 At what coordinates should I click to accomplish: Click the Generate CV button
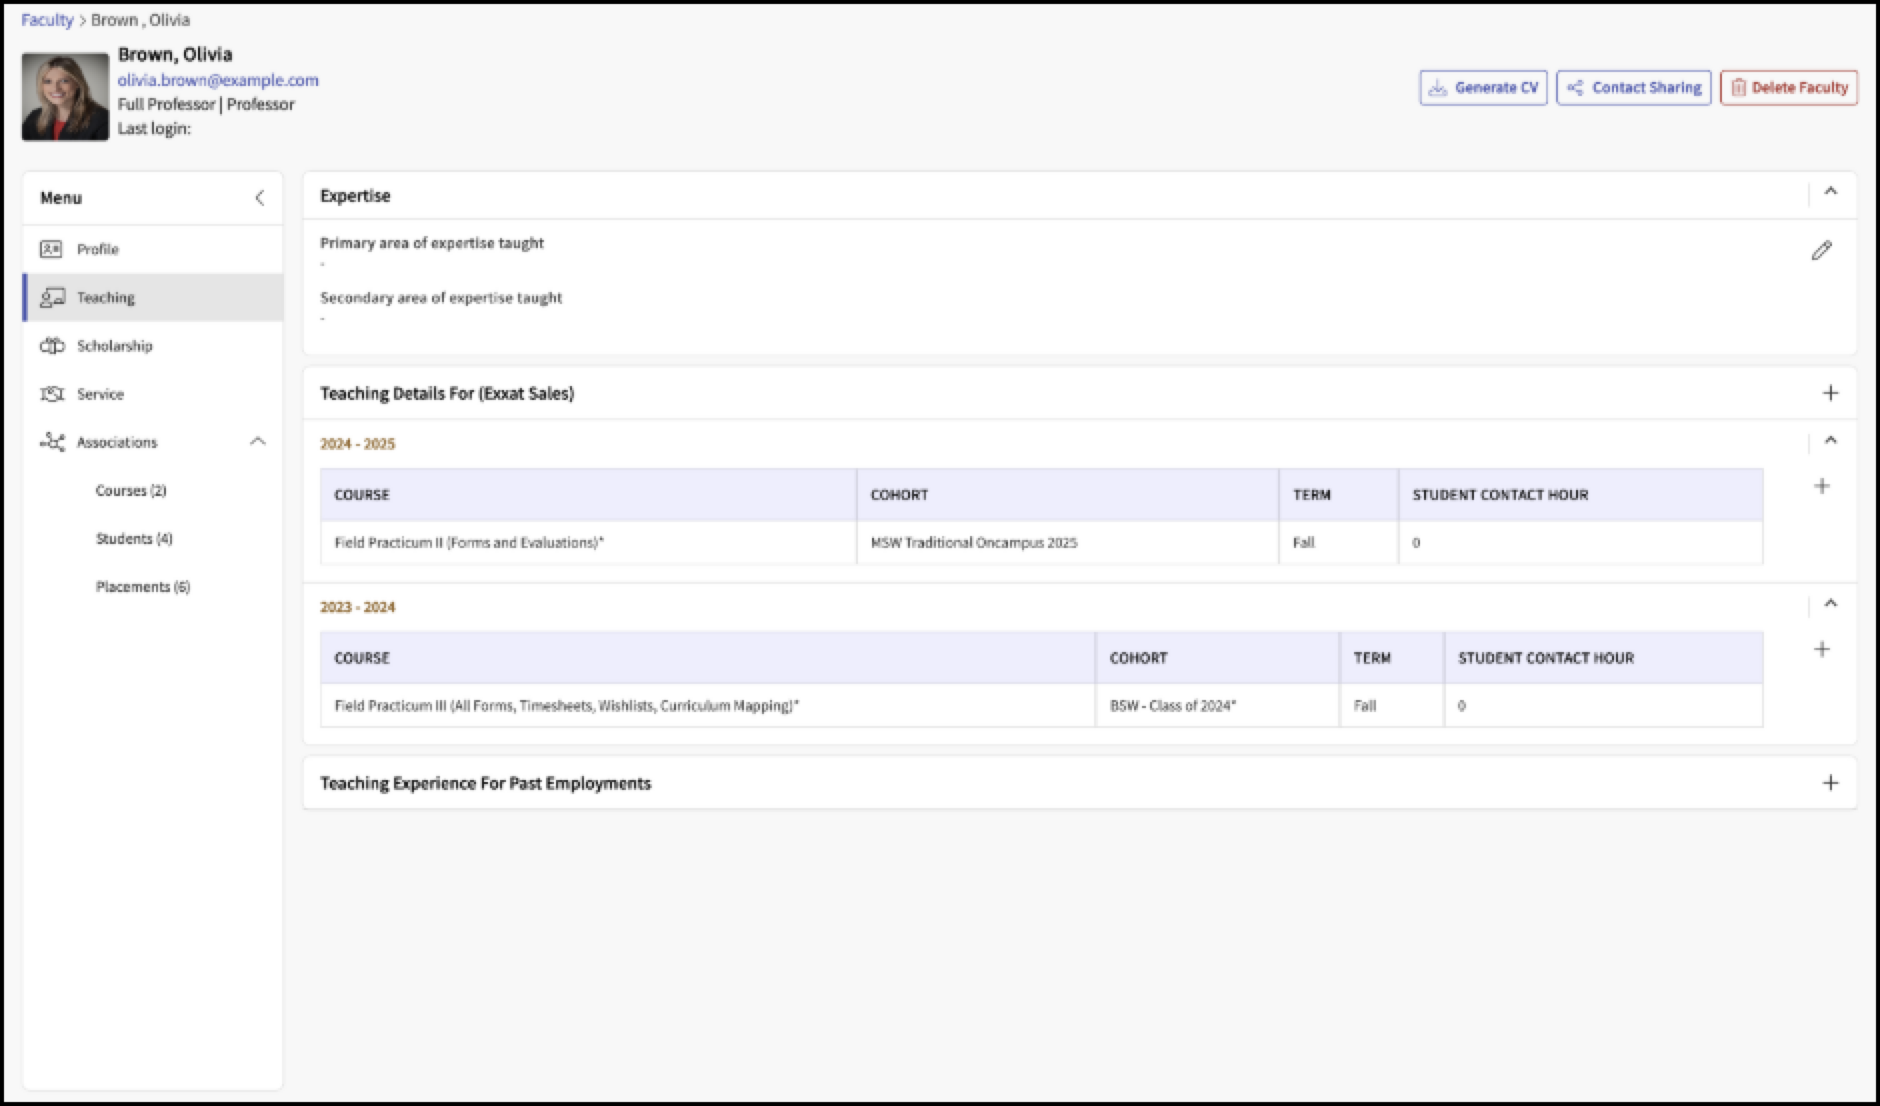(1483, 88)
